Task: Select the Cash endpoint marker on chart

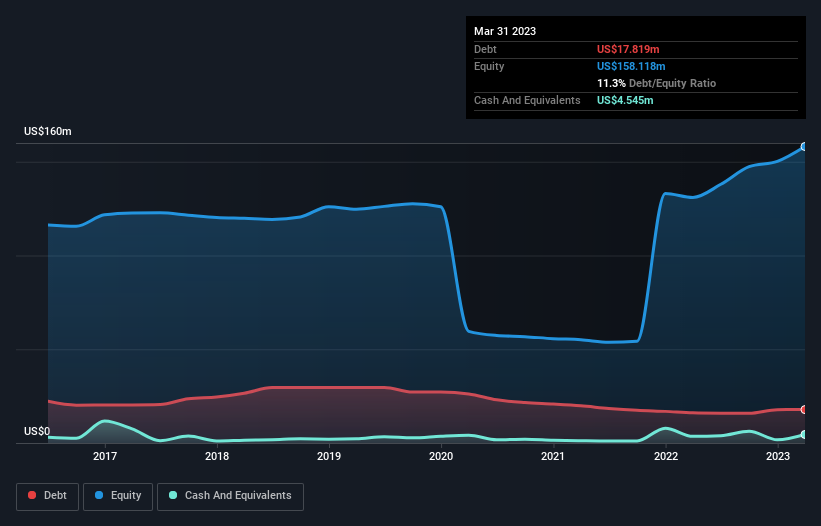Action: [804, 434]
